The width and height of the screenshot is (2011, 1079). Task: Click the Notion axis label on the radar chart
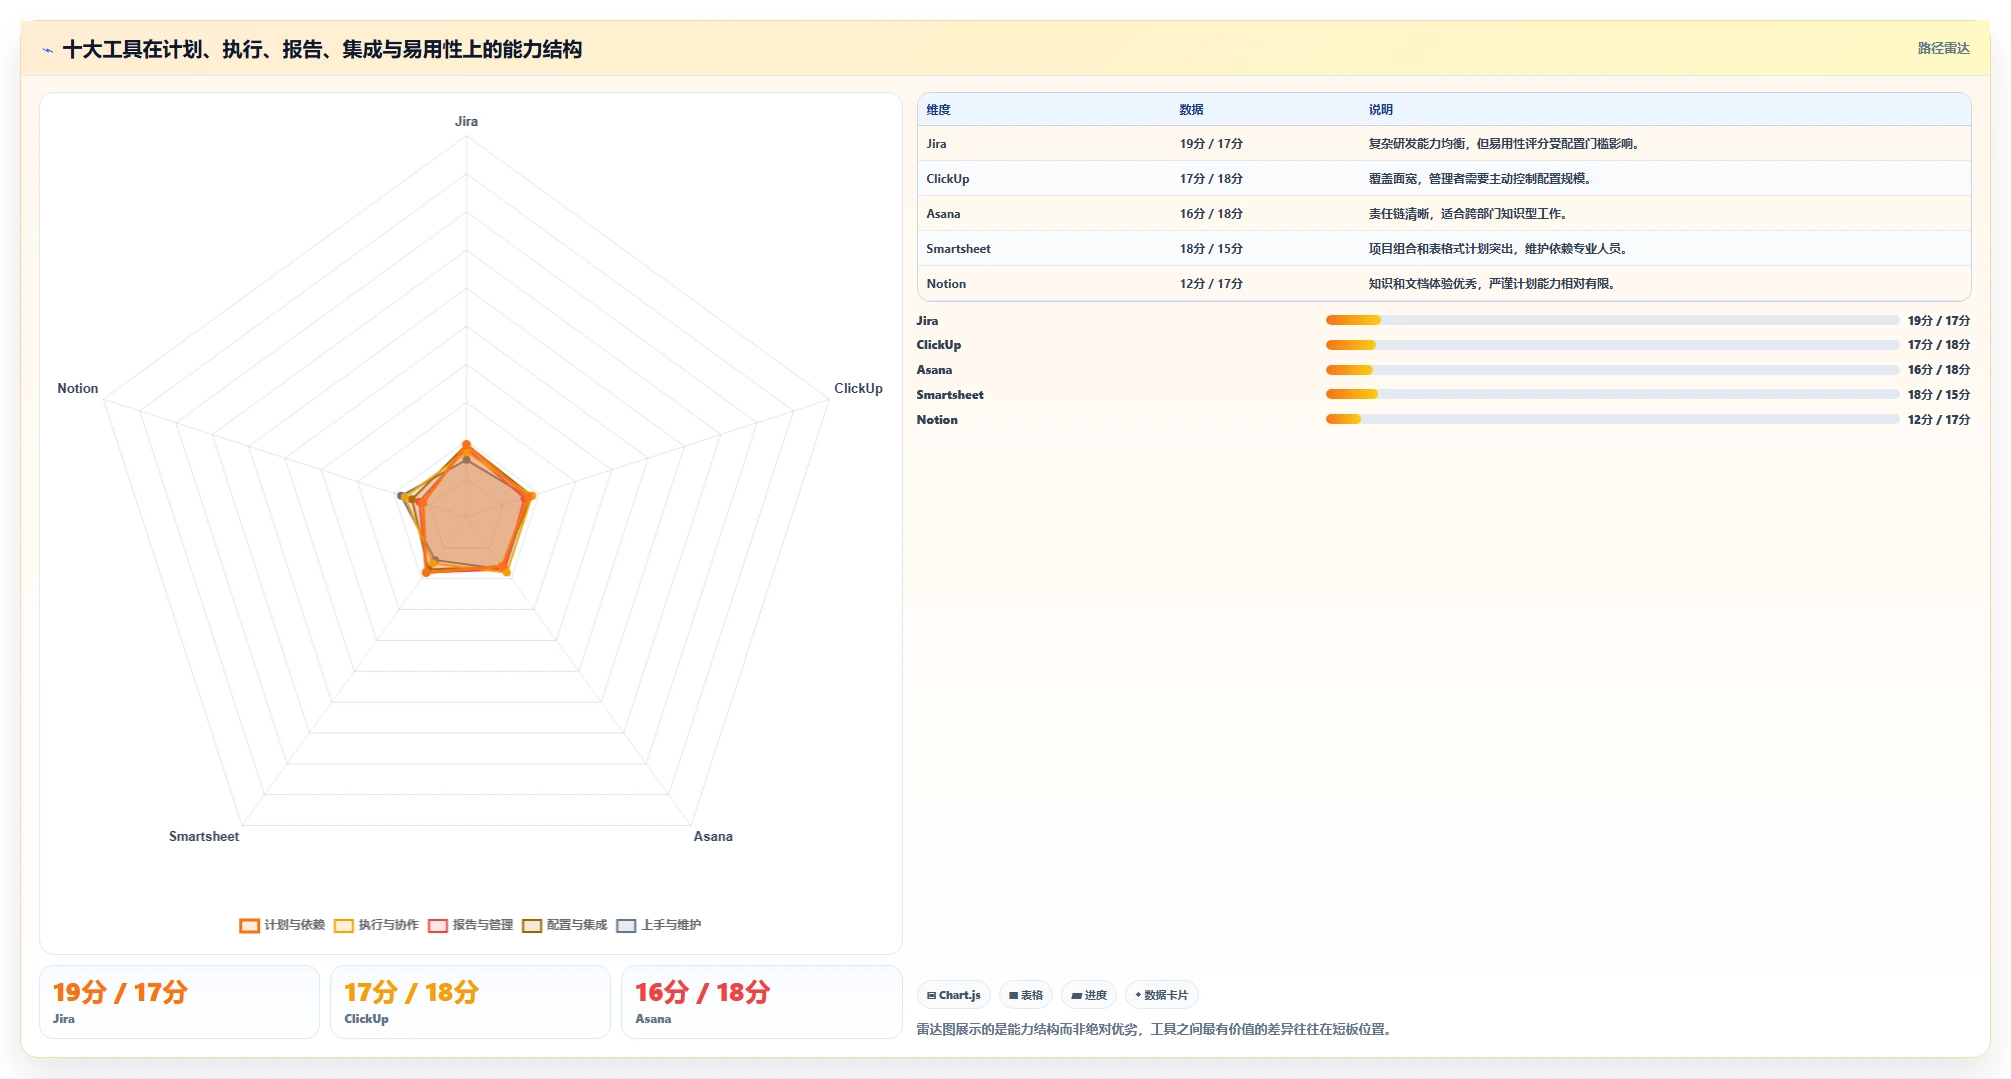pos(78,388)
